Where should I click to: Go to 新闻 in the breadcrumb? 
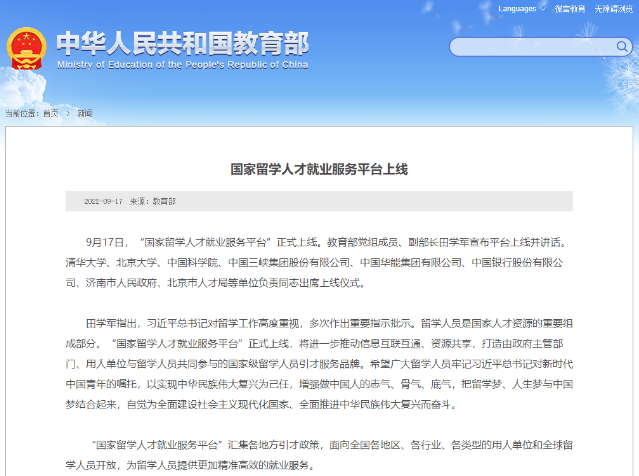pyautogui.click(x=85, y=113)
